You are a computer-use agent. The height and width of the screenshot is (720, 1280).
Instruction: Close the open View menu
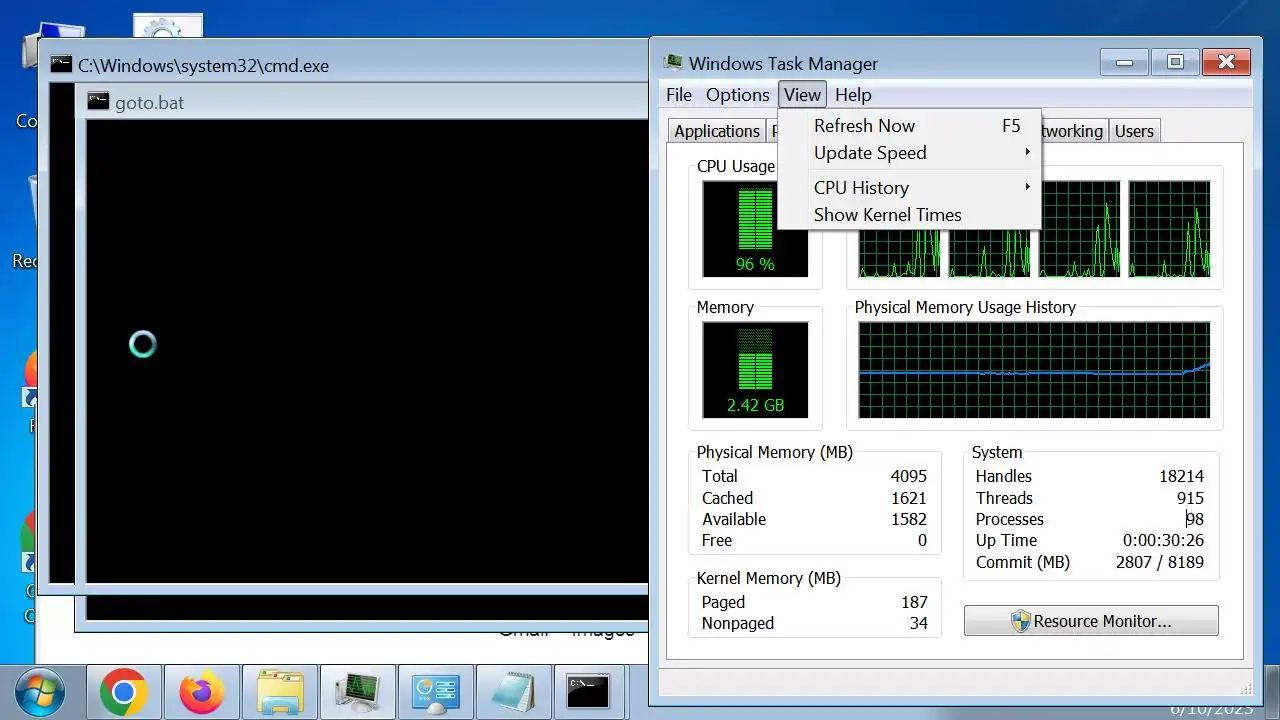point(802,95)
